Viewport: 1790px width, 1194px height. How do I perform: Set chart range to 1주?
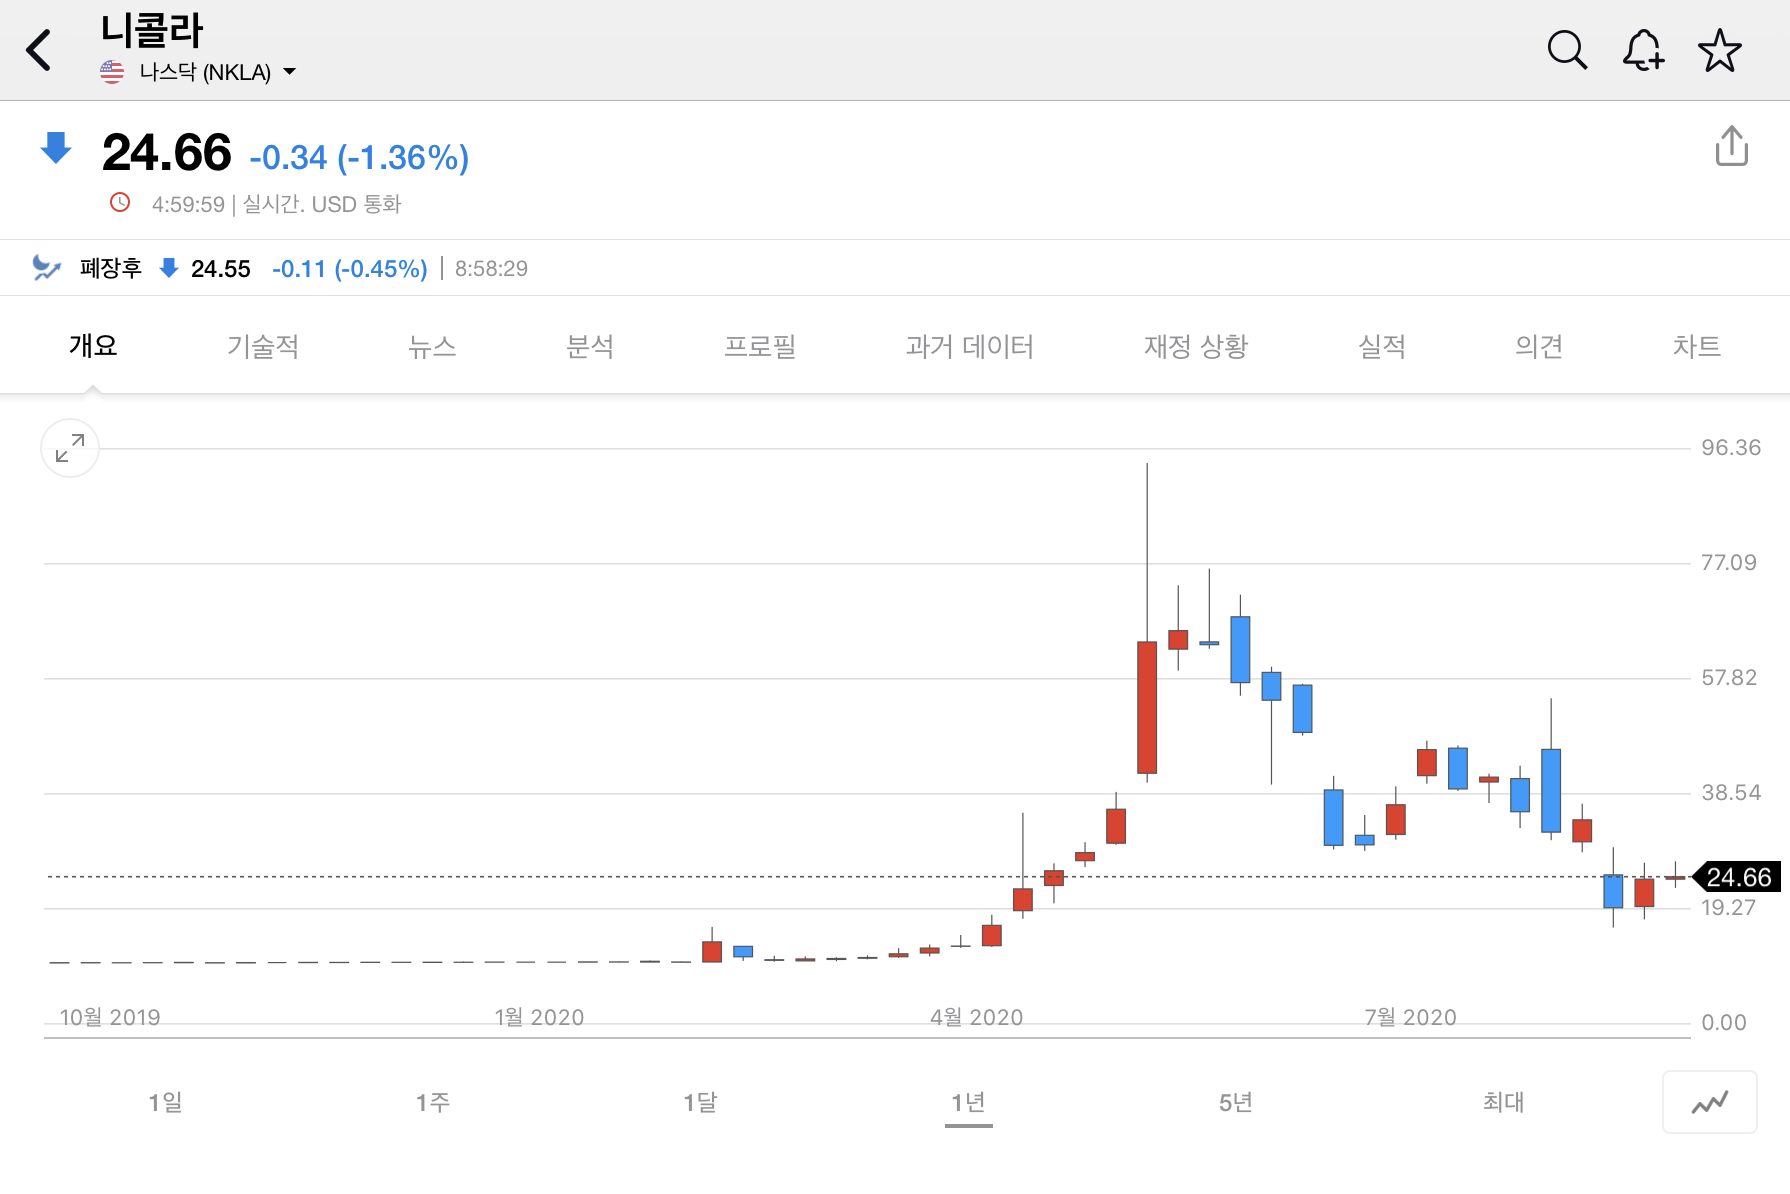[433, 1102]
